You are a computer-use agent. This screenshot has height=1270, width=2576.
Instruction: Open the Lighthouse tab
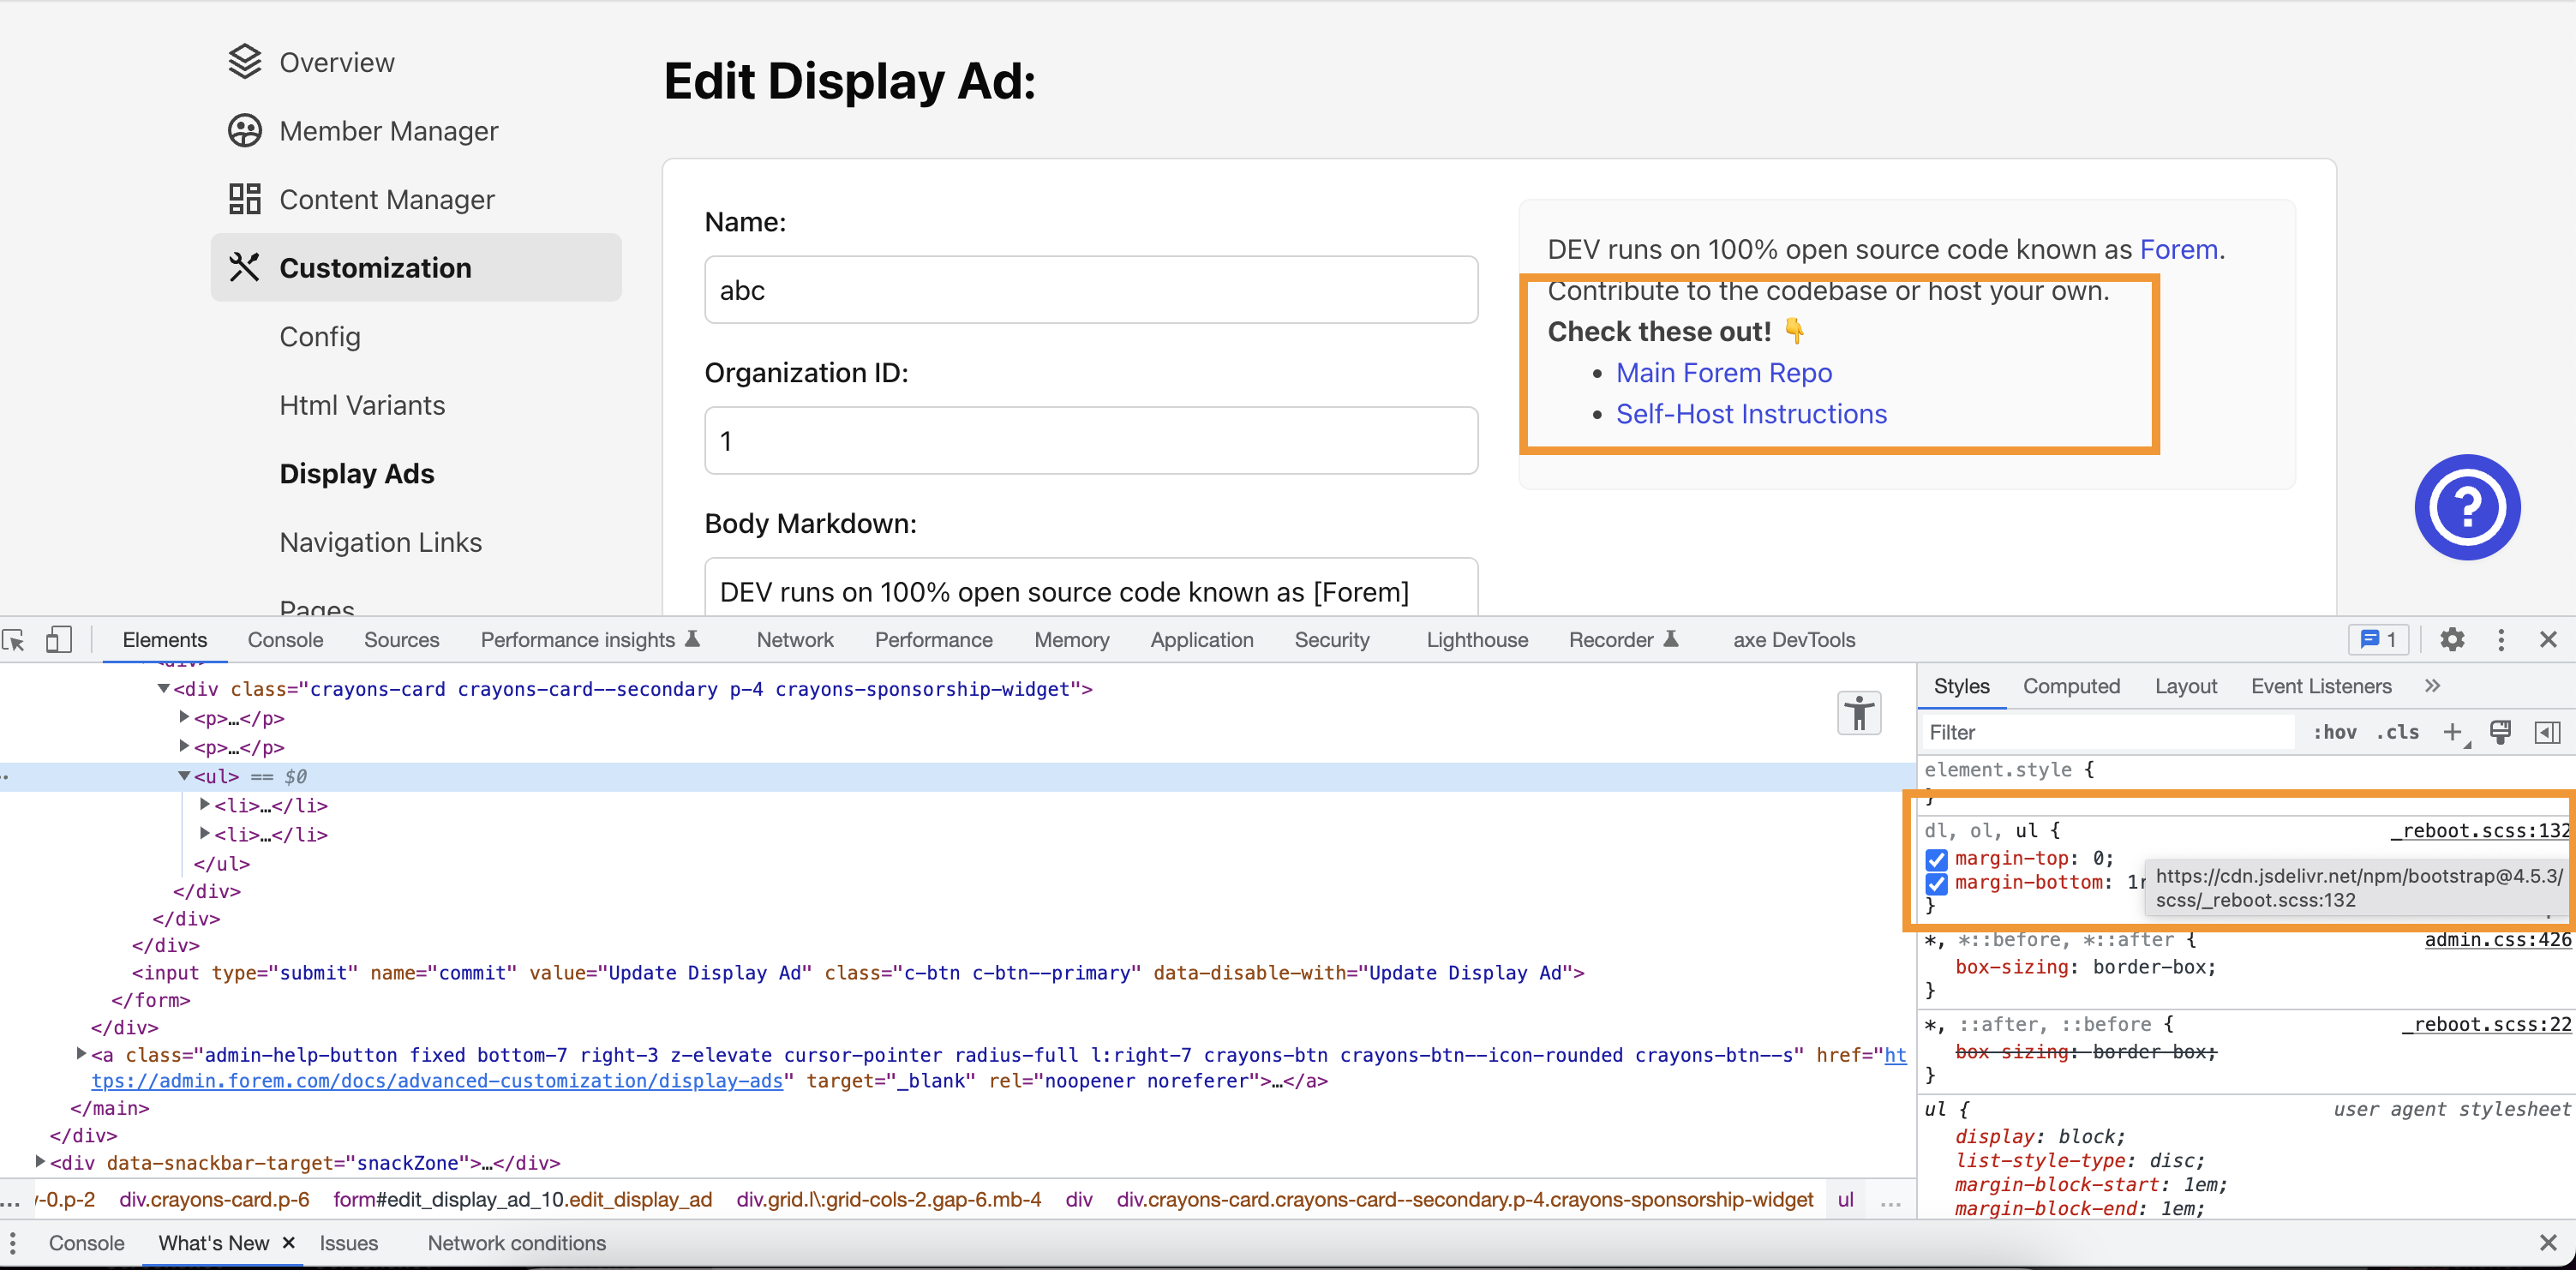pos(1477,640)
